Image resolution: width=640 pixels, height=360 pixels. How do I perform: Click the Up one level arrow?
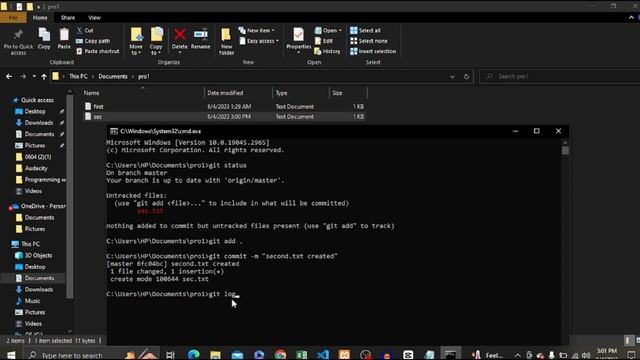44,76
